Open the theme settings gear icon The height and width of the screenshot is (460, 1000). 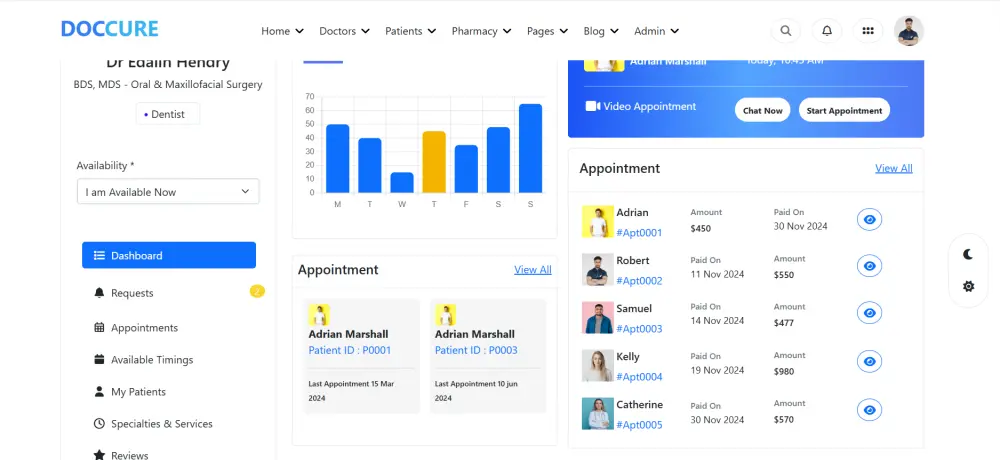(x=968, y=286)
